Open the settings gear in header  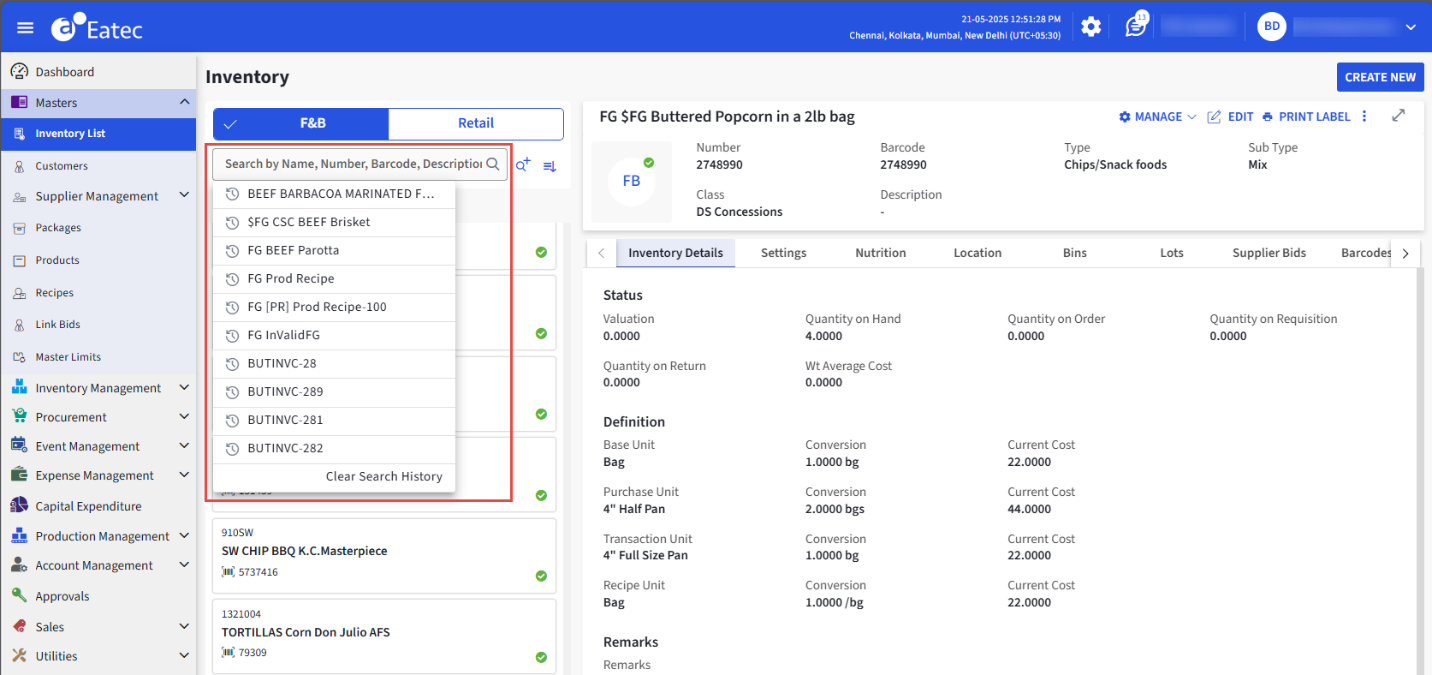(1091, 27)
